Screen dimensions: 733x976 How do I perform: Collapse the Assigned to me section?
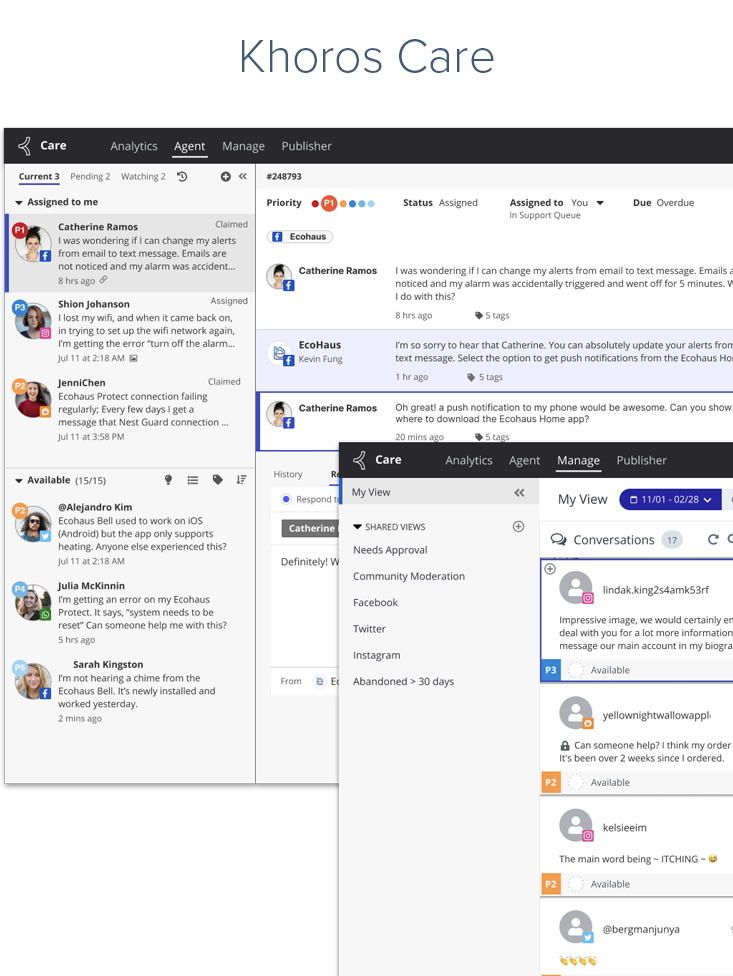[x=19, y=202]
